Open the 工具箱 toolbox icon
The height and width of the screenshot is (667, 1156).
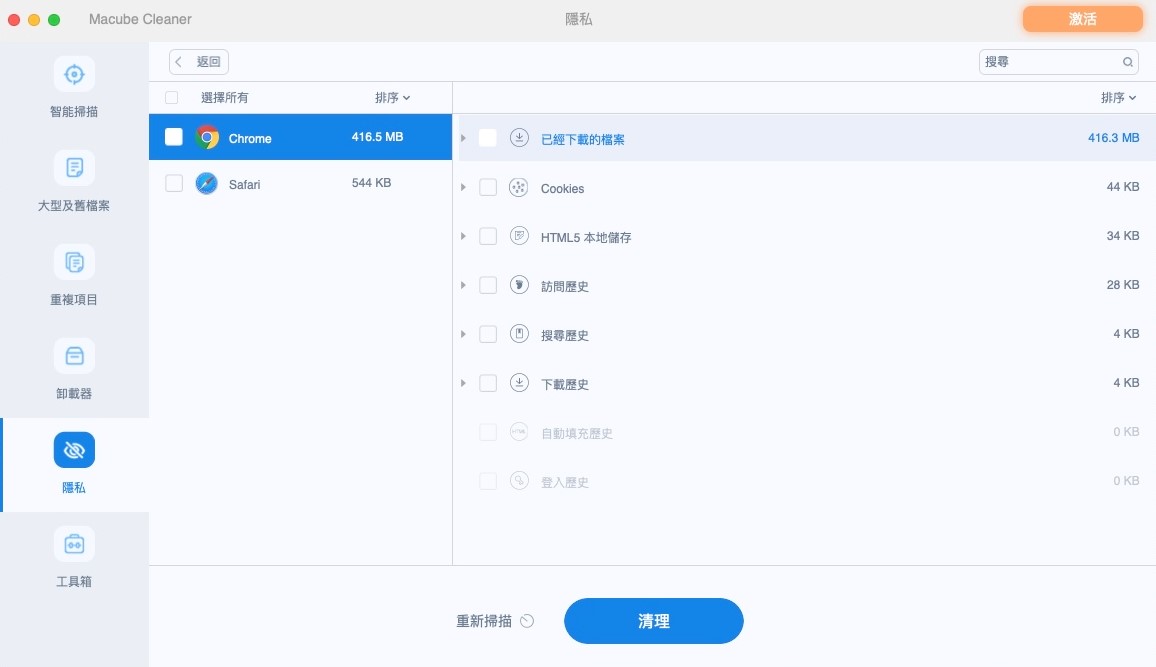74,544
